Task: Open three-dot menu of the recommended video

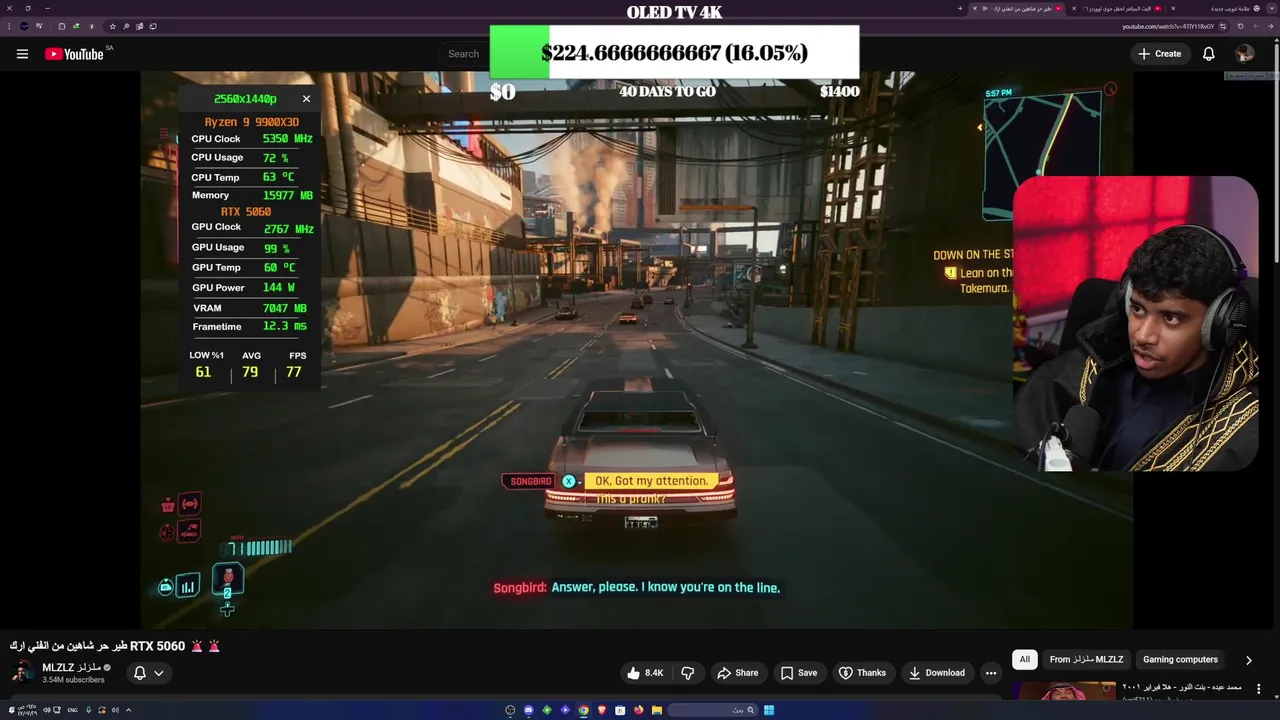Action: (x=1258, y=689)
